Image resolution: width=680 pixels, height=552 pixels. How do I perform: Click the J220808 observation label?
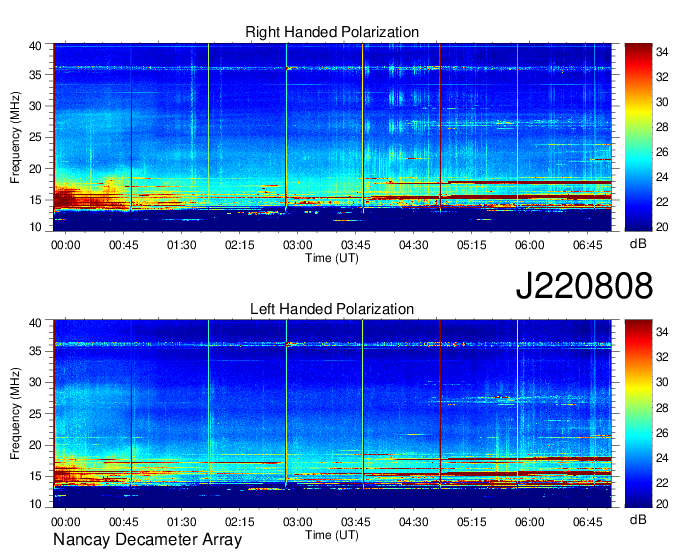[x=584, y=286]
